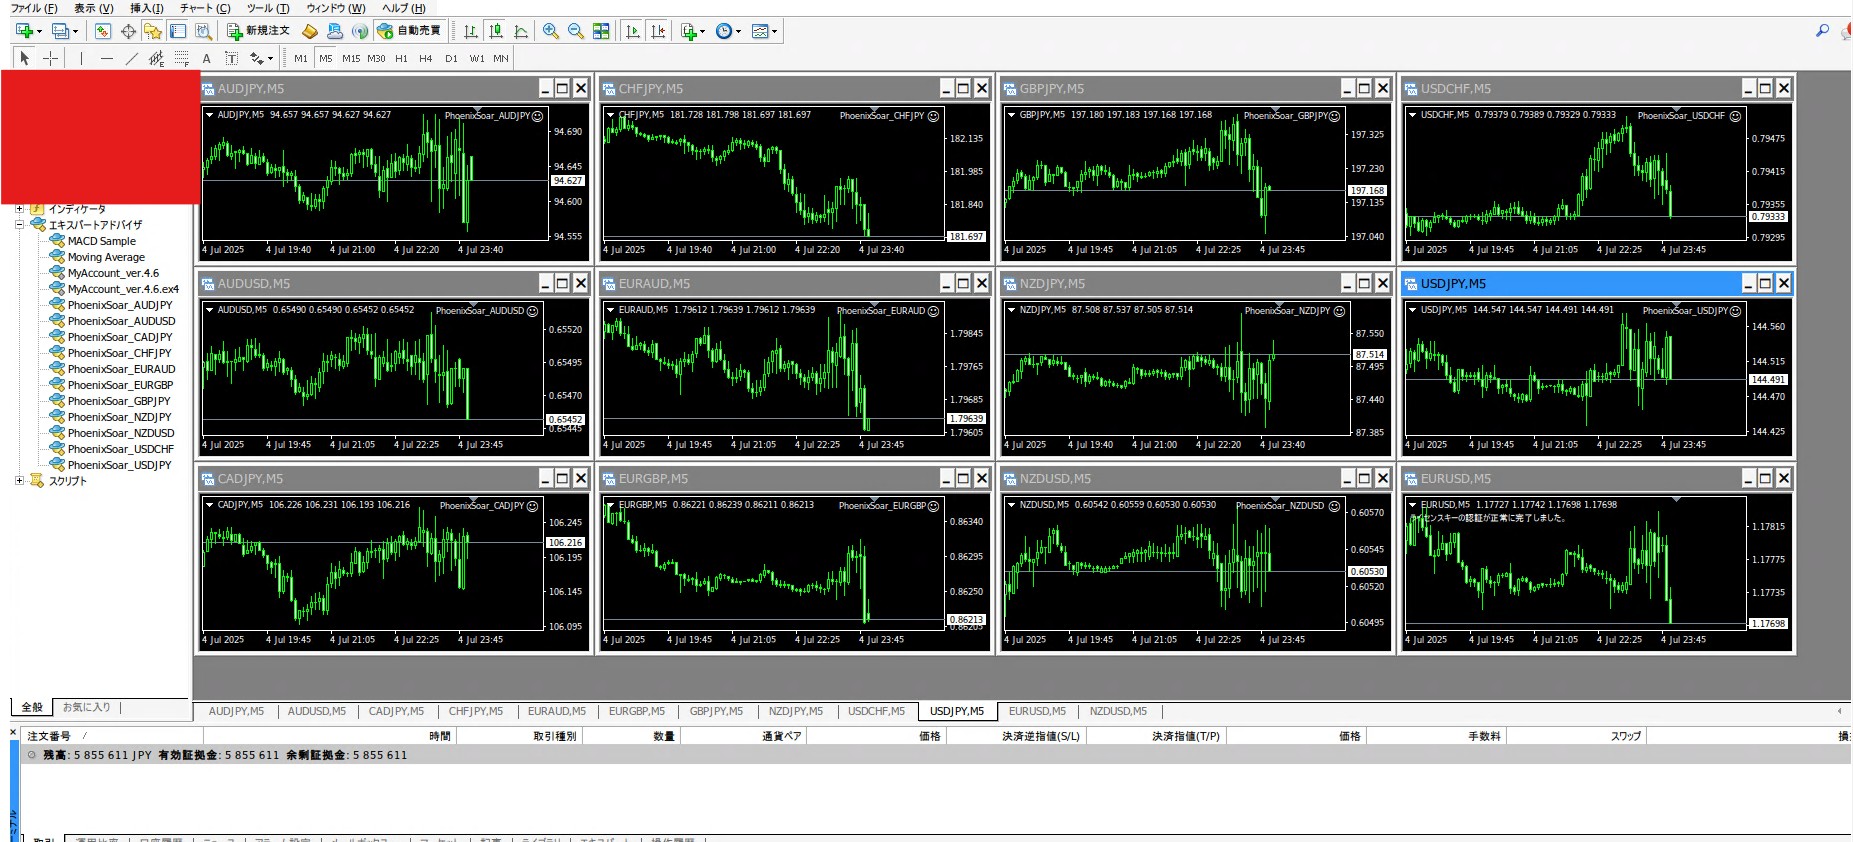
Task: Click the 新規注文 new order button
Action: [x=258, y=31]
